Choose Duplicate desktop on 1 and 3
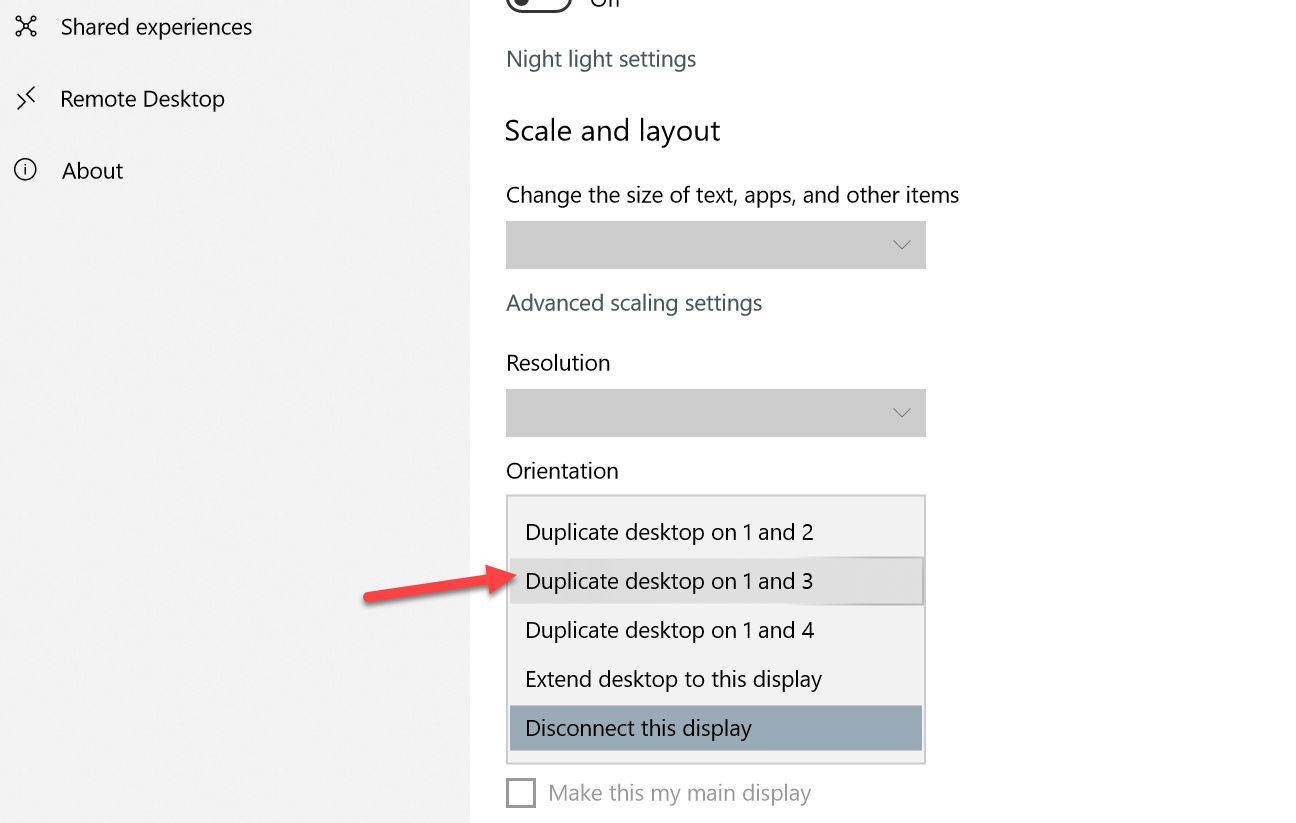Screen dimensions: 1296x823 (x=669, y=581)
